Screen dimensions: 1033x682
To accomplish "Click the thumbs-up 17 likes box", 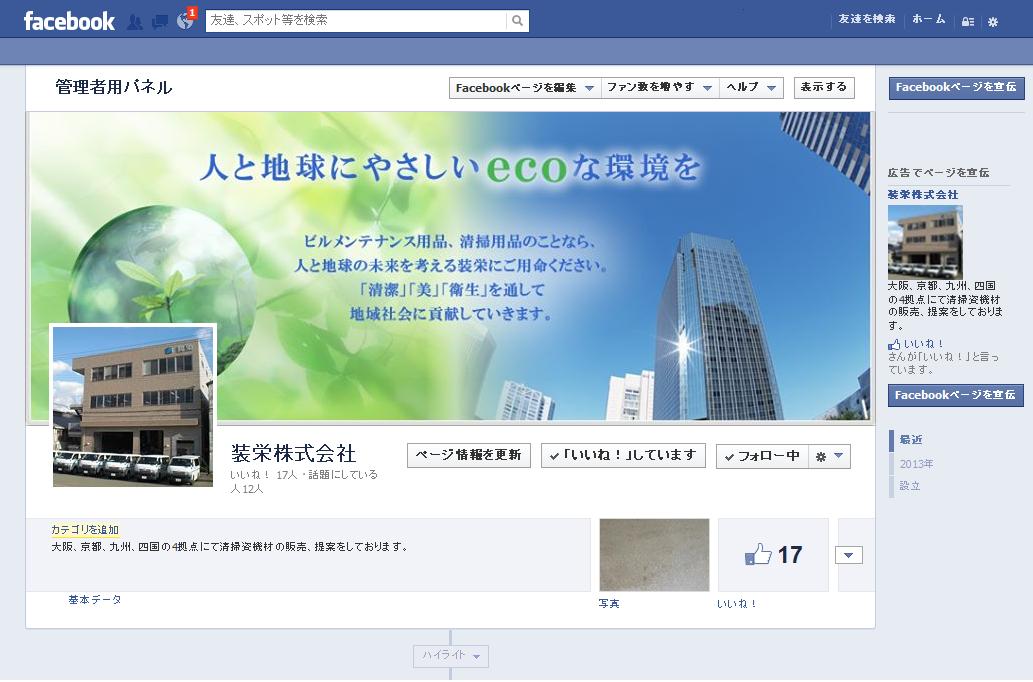I will pos(773,555).
